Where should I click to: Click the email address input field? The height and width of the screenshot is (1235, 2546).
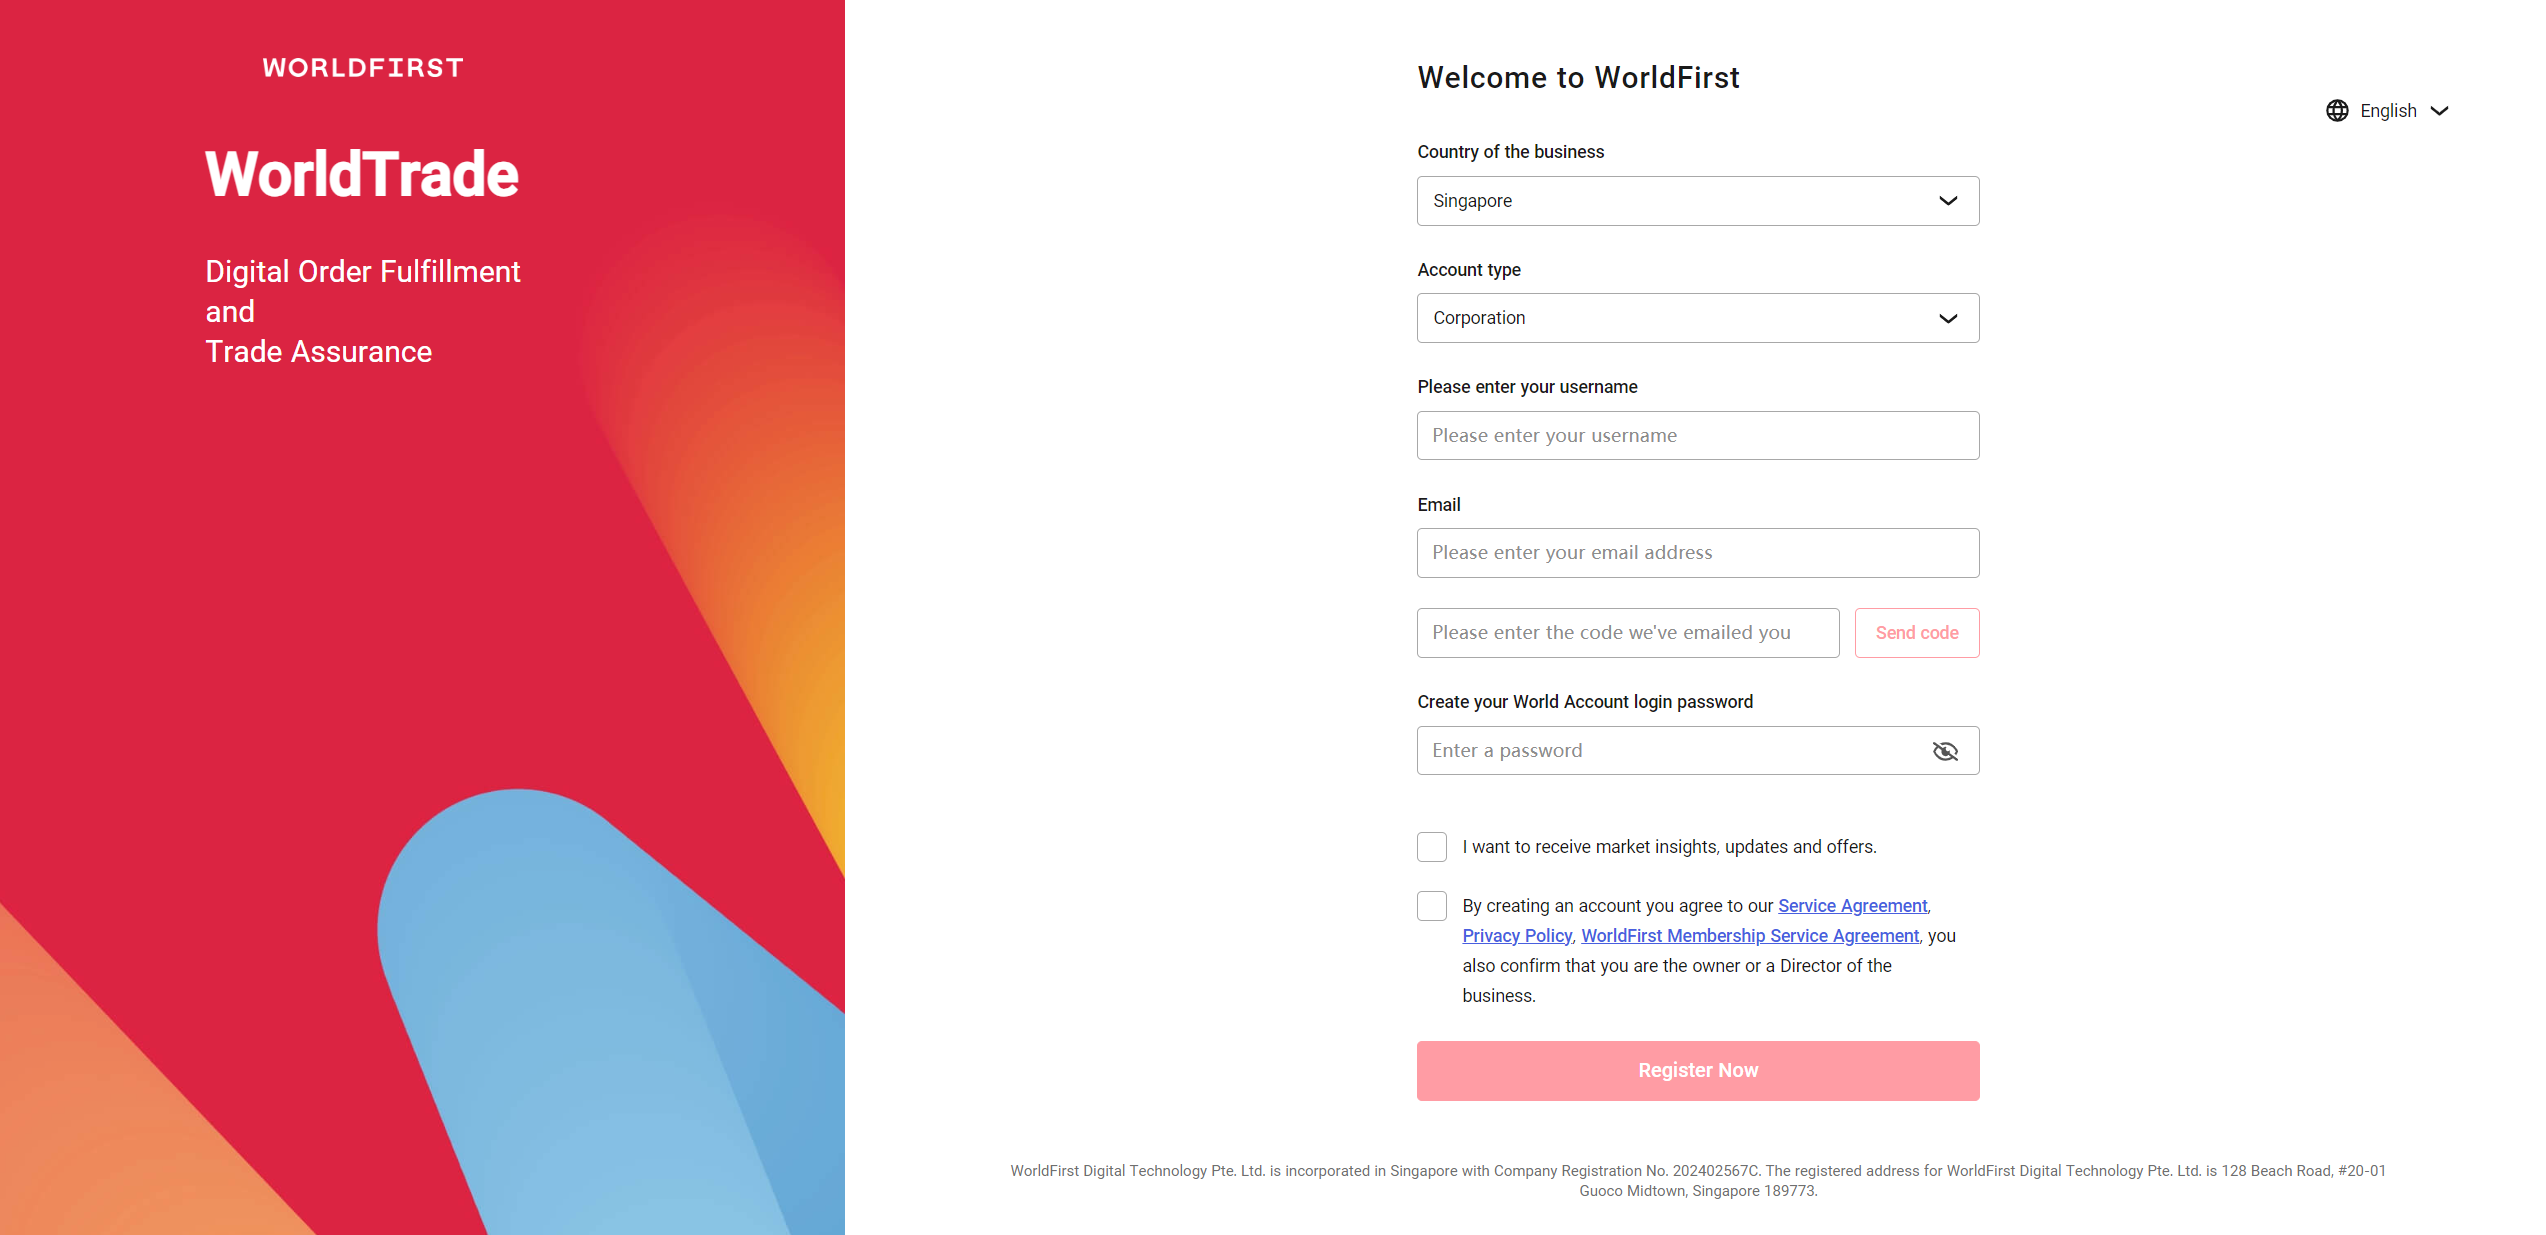[x=1697, y=552]
